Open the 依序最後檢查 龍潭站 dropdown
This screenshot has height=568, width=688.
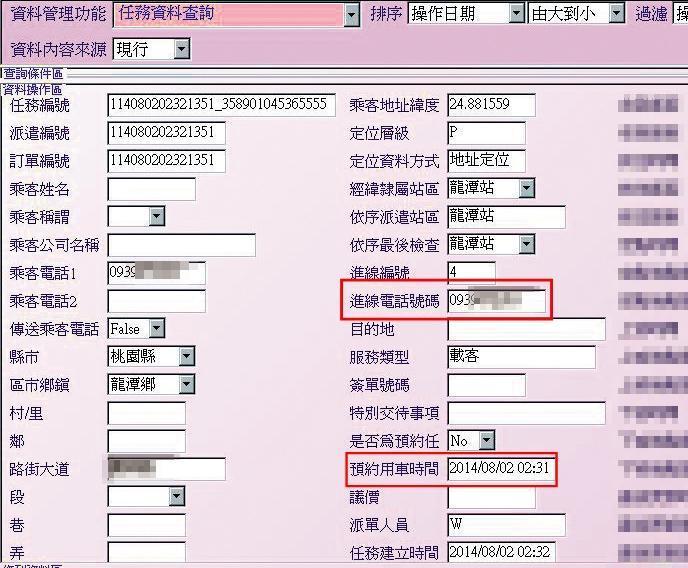click(527, 244)
